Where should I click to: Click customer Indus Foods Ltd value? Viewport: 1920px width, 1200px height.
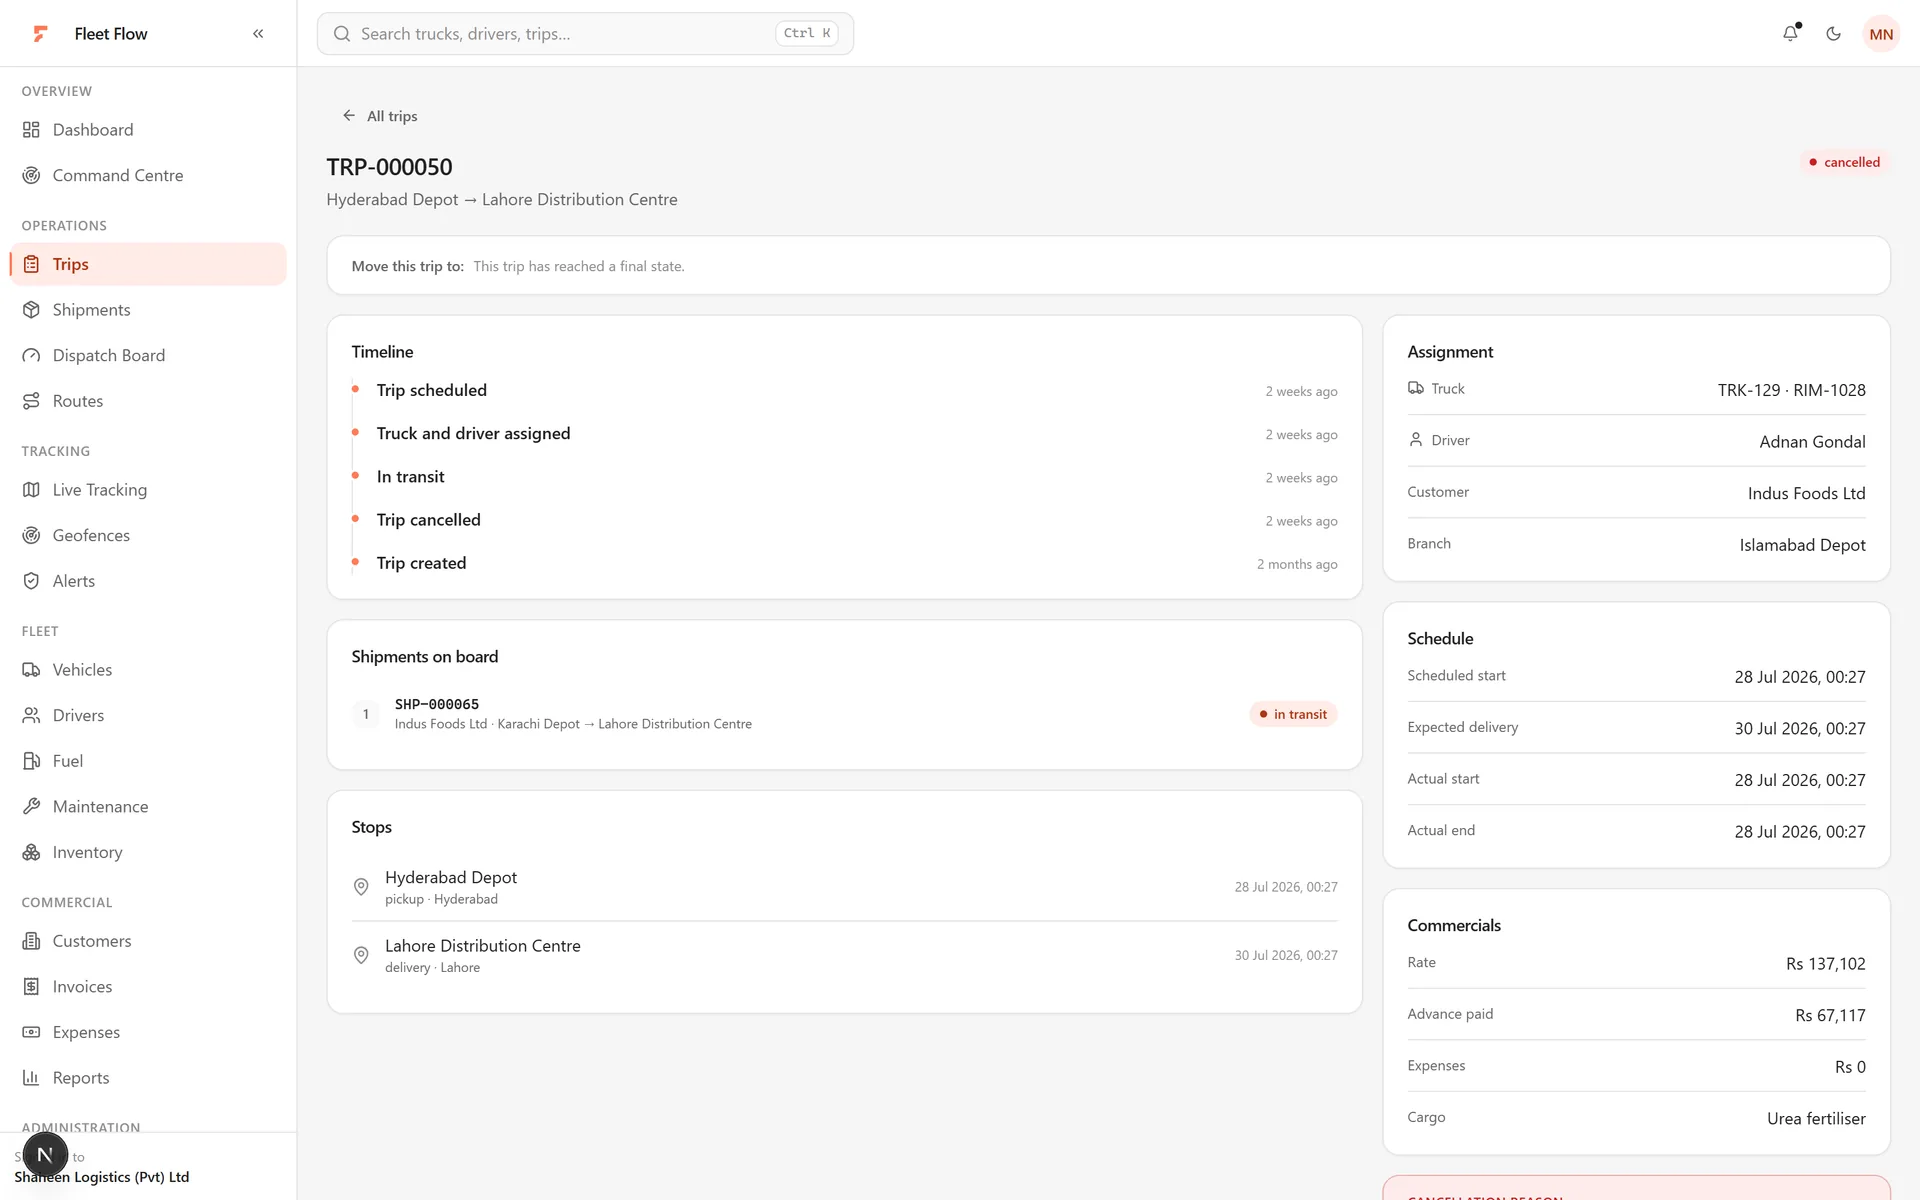pos(1806,494)
